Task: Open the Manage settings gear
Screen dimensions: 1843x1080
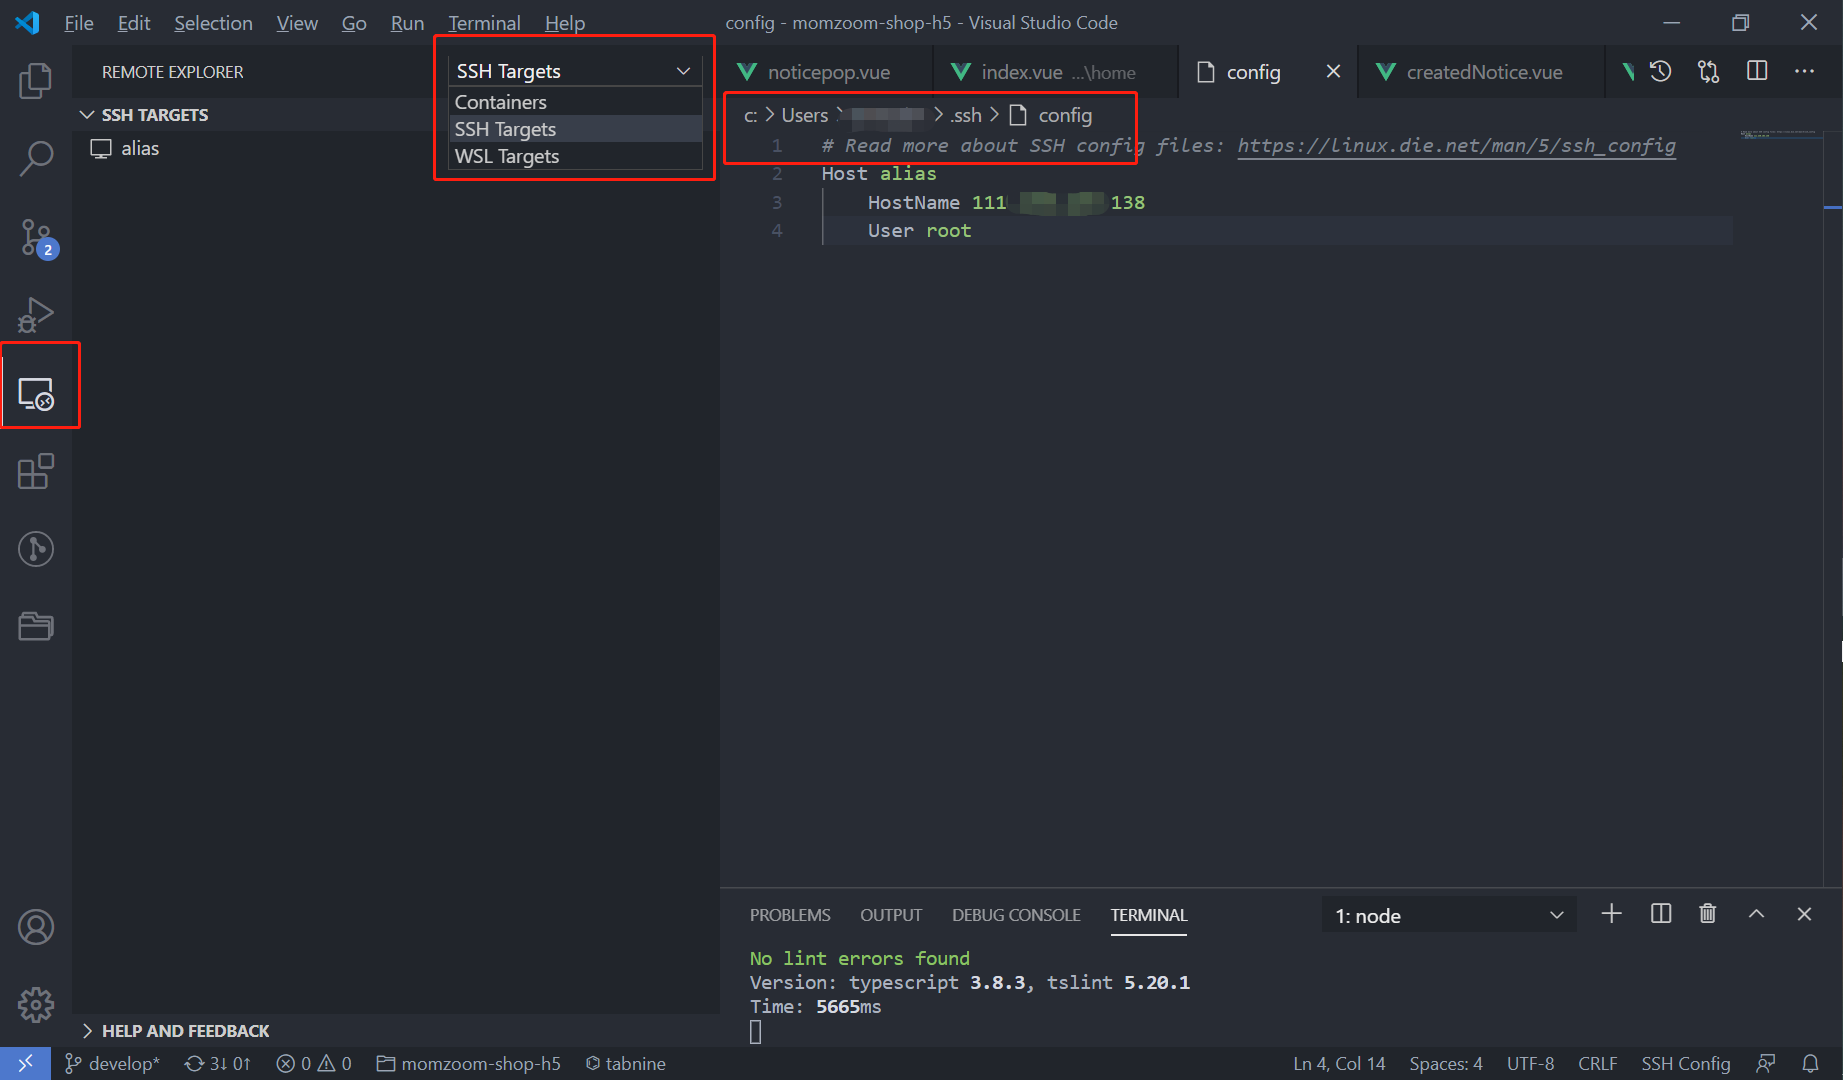Action: click(x=36, y=1005)
